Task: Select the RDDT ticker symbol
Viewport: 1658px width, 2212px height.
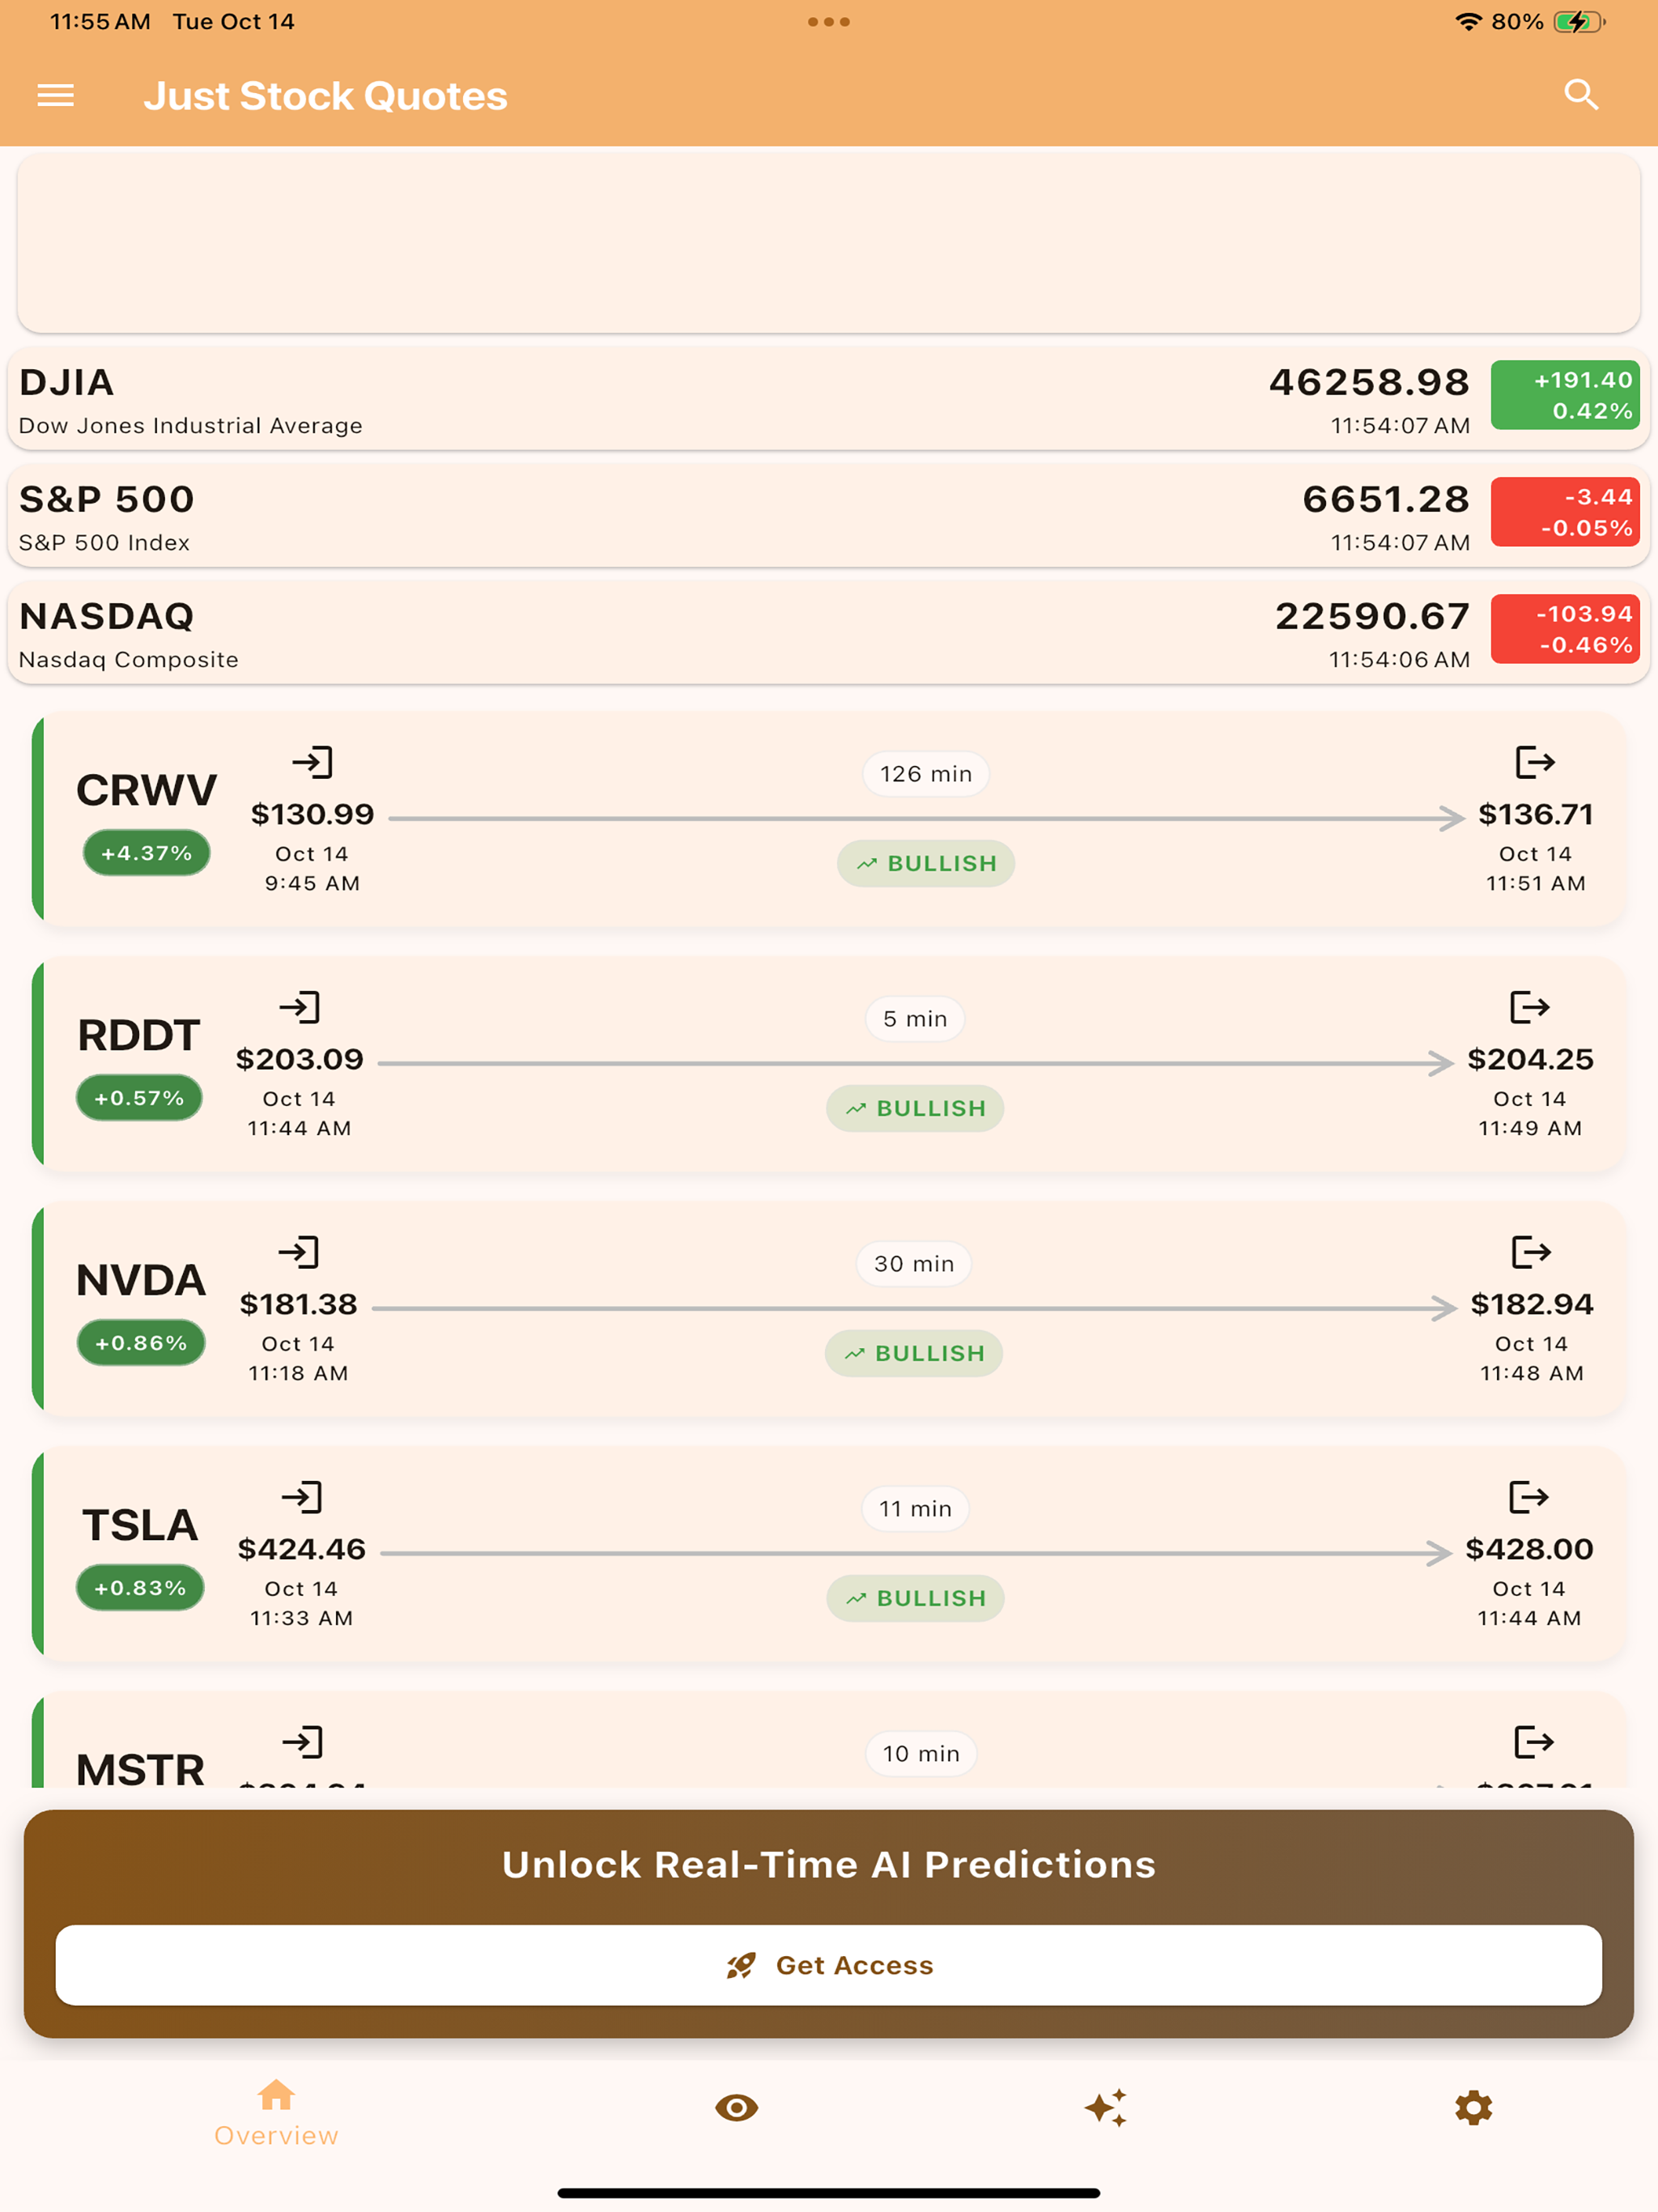Action: (139, 1035)
